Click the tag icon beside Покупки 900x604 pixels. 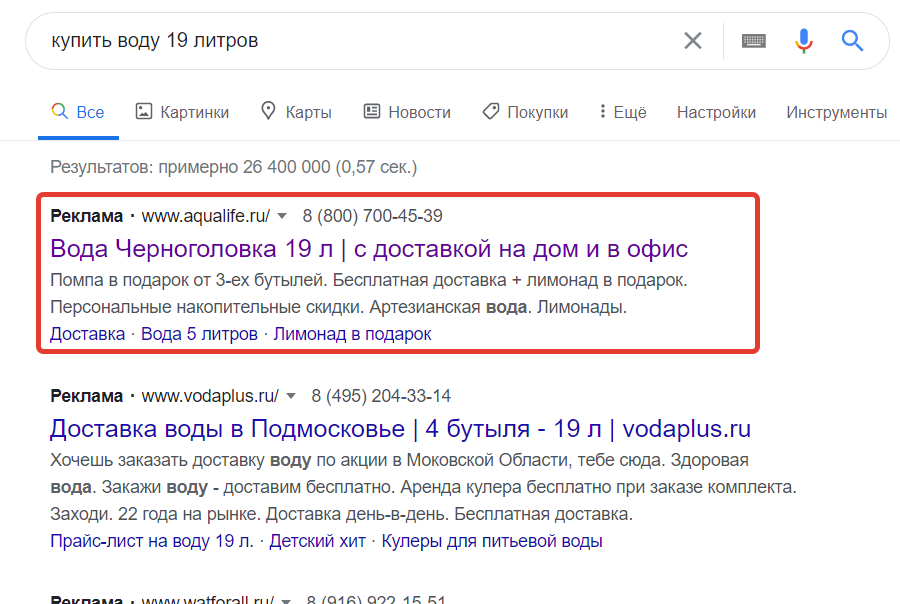tap(489, 111)
